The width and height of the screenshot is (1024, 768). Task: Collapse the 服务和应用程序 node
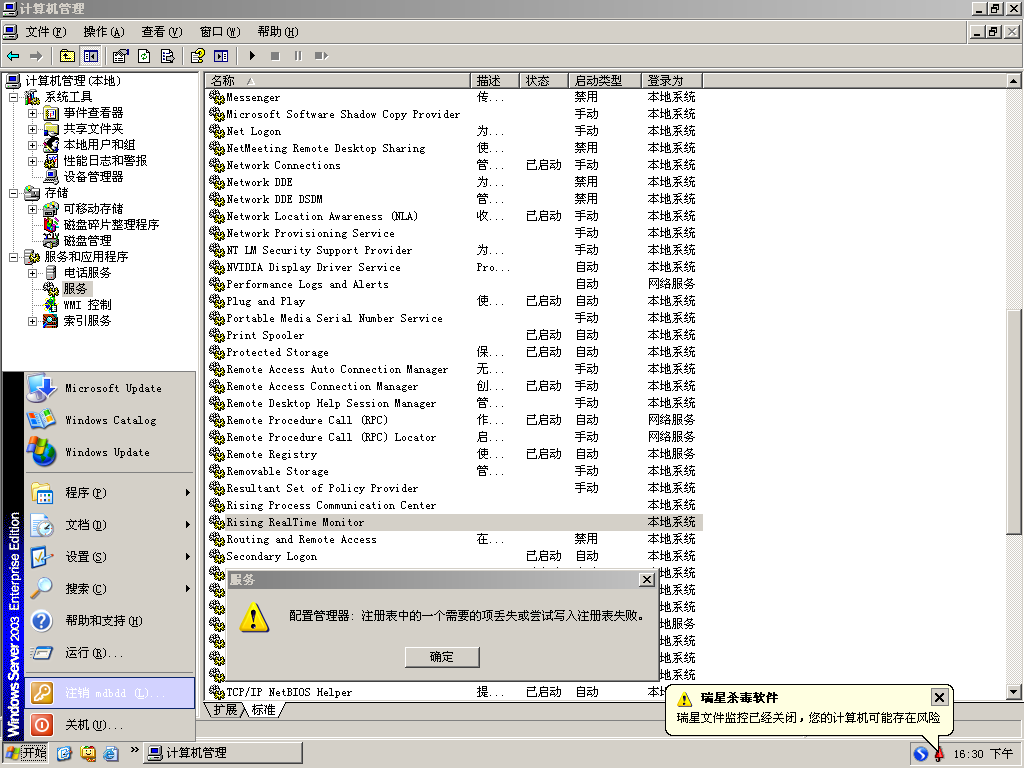[13, 257]
